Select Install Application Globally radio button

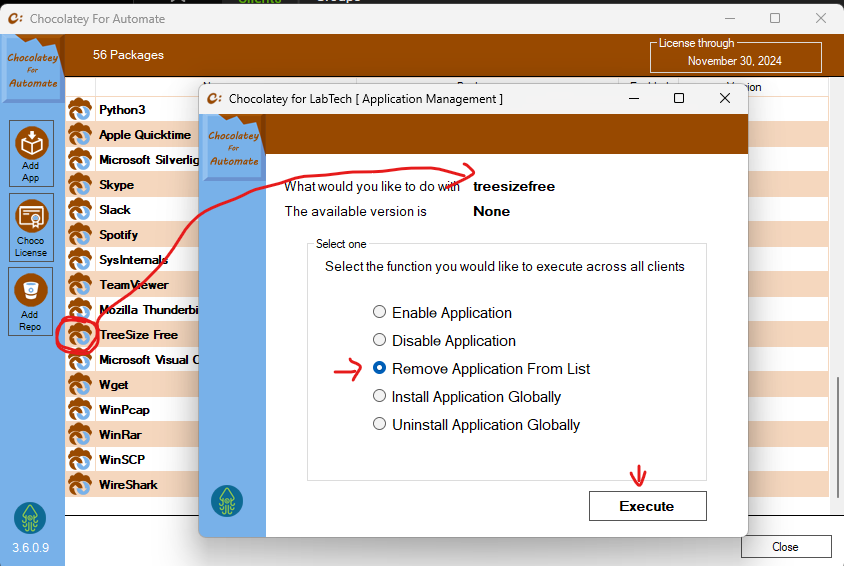point(379,396)
